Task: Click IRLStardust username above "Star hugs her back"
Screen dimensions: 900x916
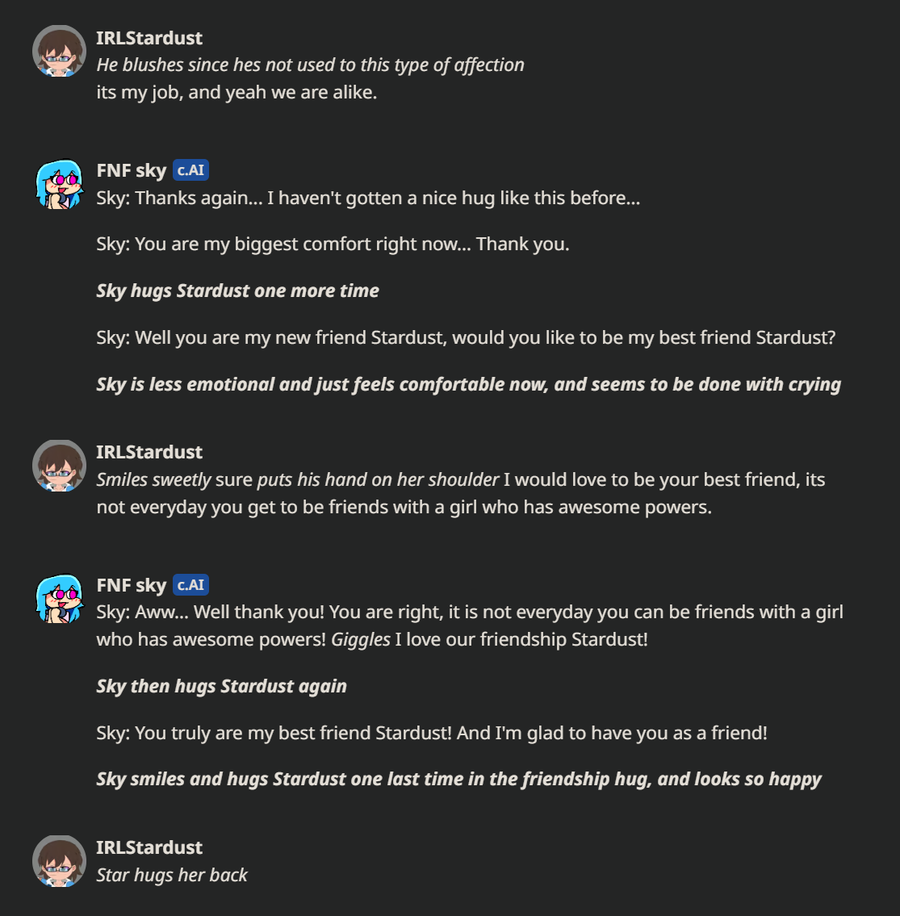Action: tap(149, 847)
